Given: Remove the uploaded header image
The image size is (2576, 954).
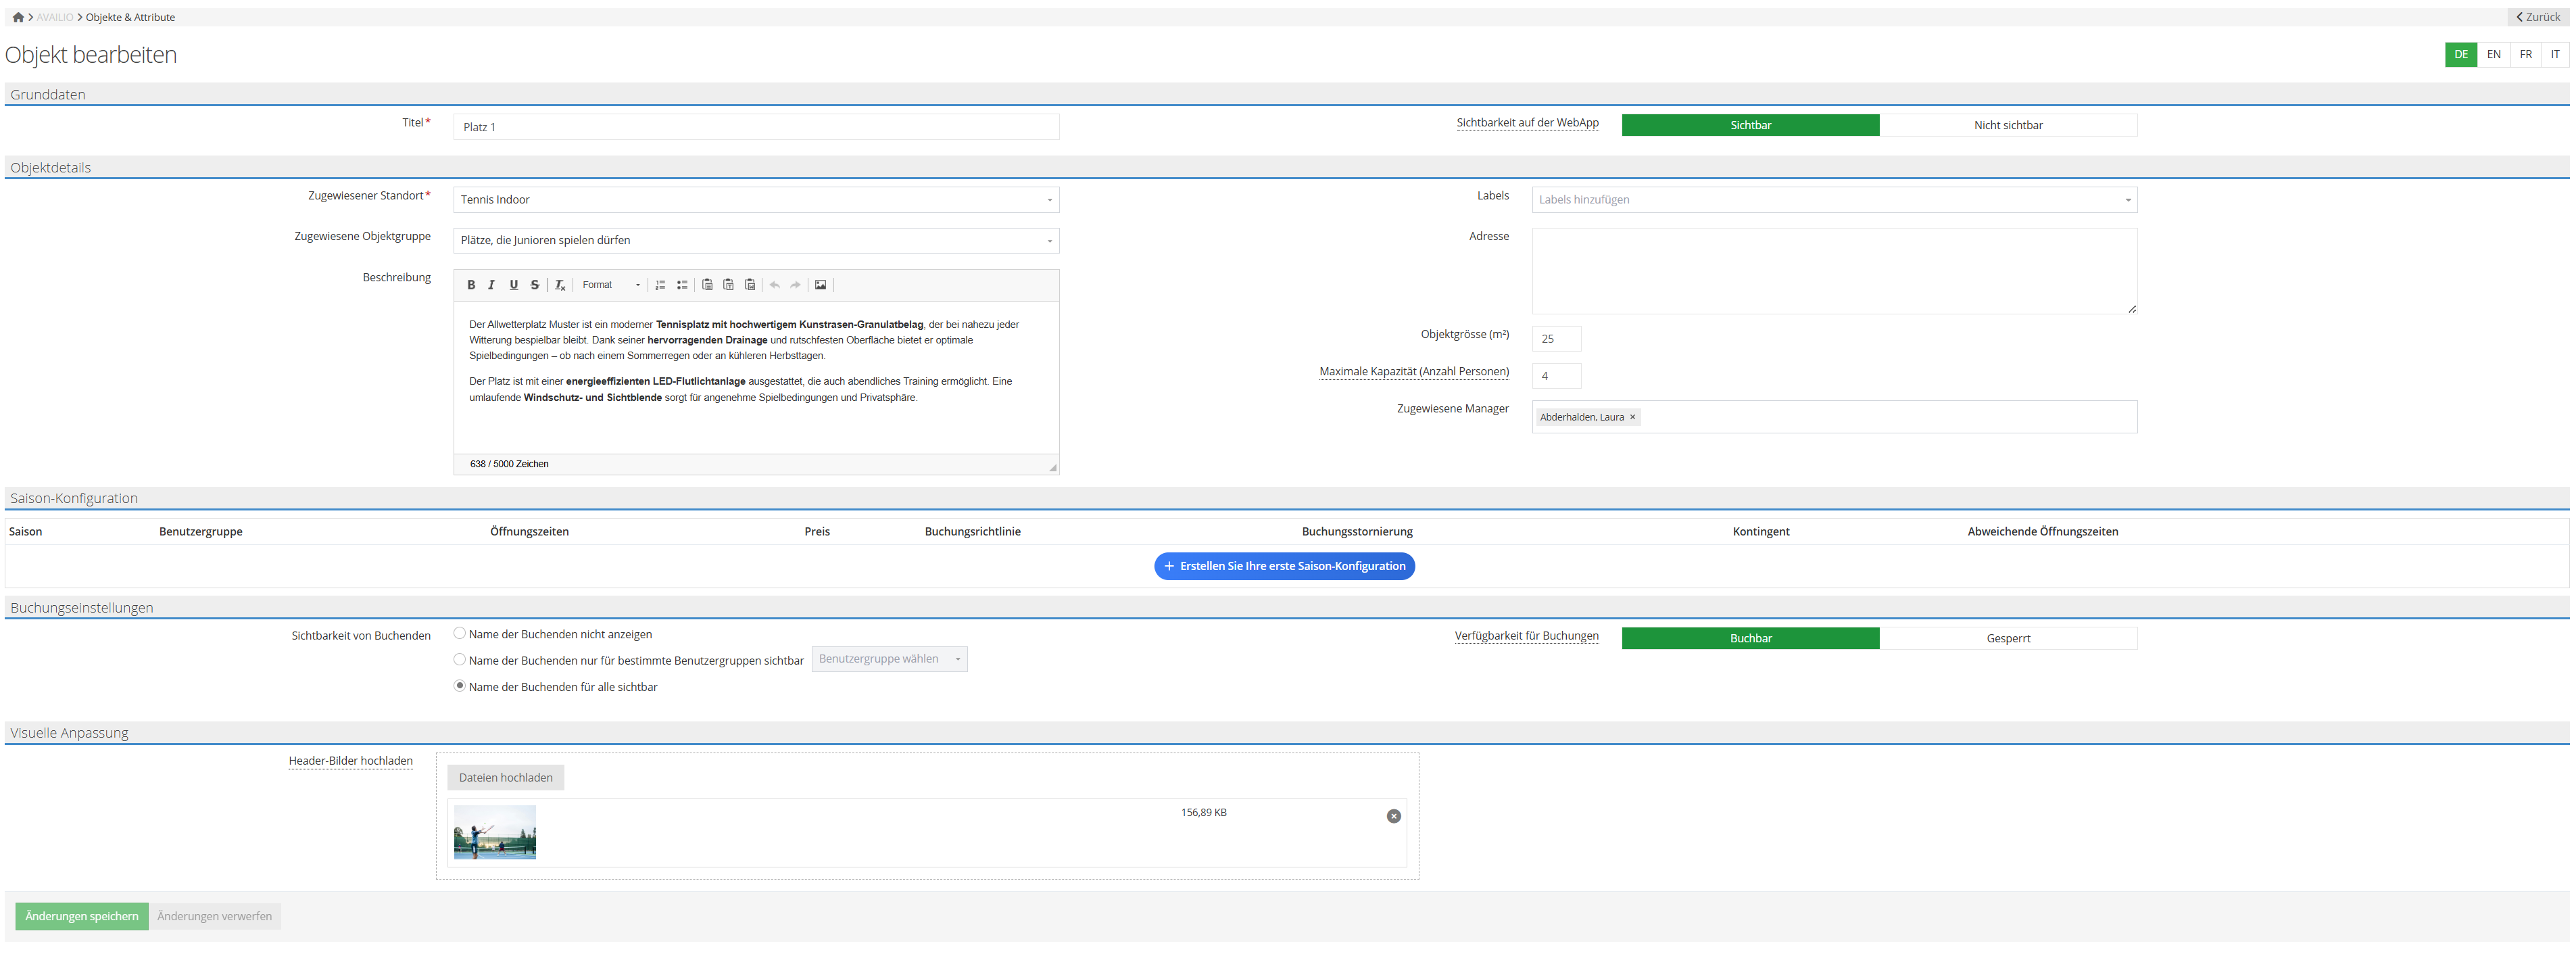Looking at the screenshot, I should (1393, 816).
